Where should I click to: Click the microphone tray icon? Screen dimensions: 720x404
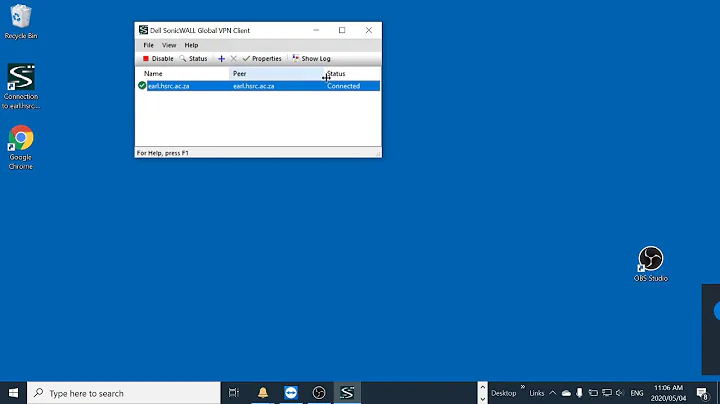tap(579, 393)
